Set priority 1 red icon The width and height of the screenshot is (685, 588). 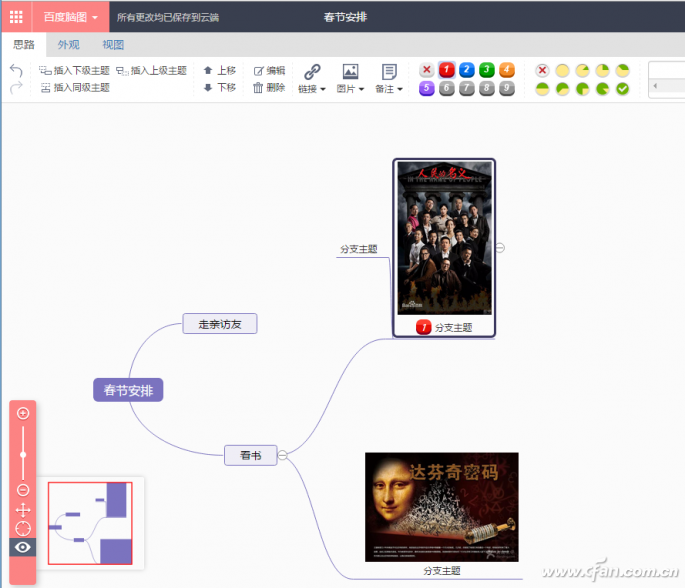446,70
